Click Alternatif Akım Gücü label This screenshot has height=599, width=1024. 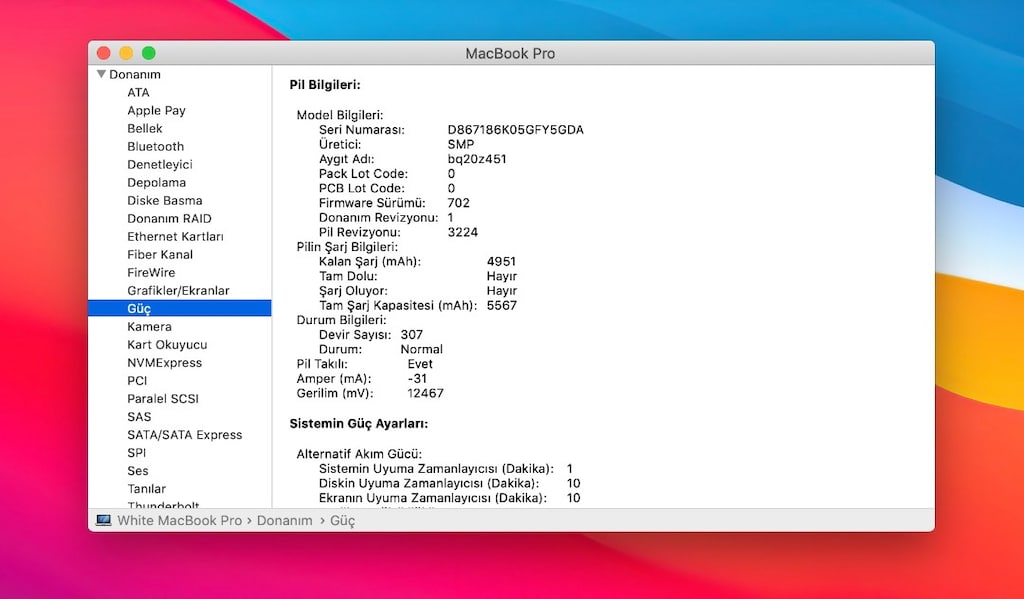point(359,454)
